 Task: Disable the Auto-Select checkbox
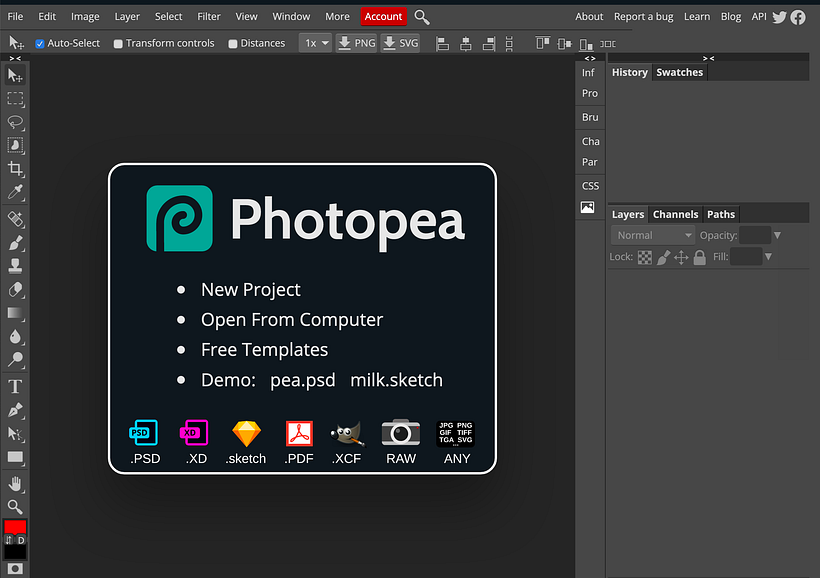pos(40,43)
